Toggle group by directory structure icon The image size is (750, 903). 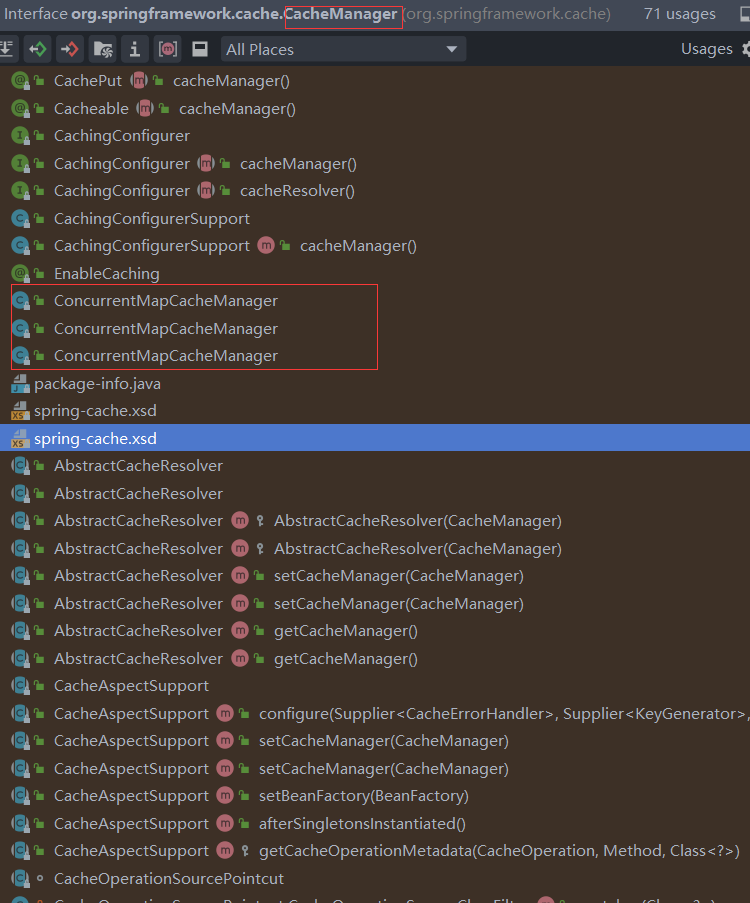(103, 50)
